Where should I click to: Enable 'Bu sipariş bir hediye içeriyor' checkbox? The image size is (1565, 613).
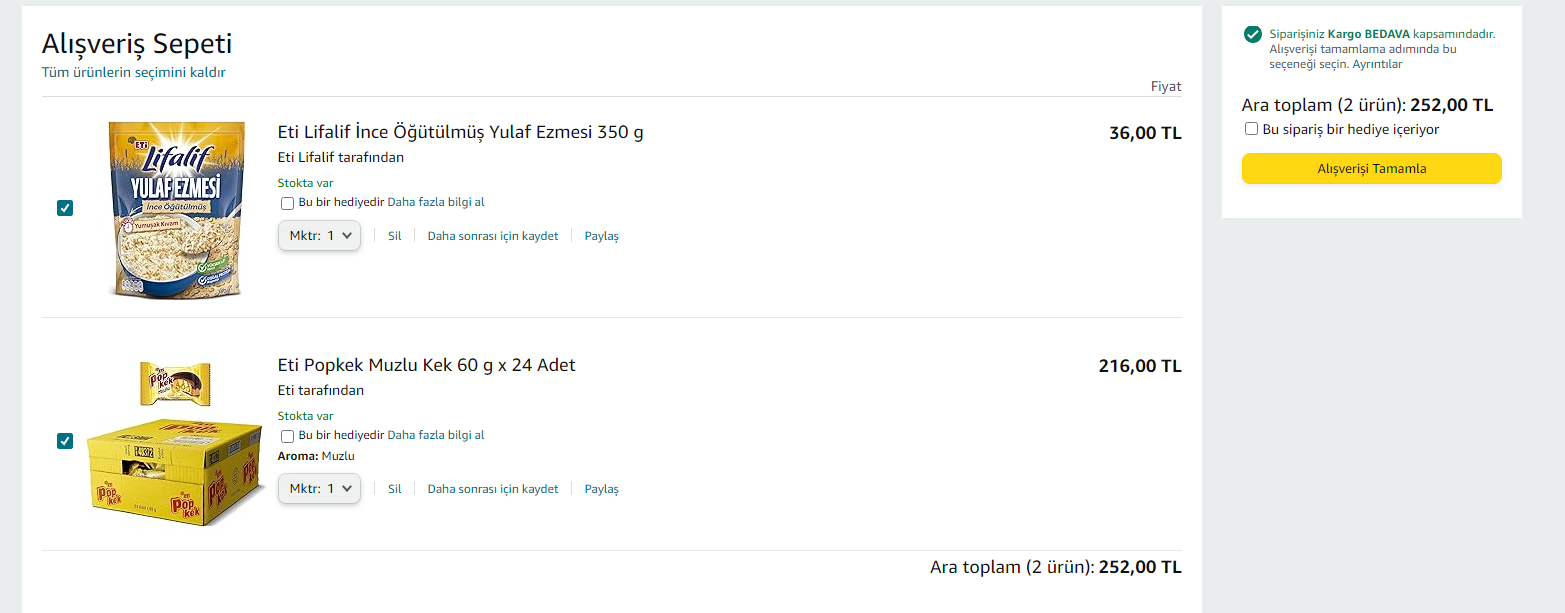coord(1251,129)
